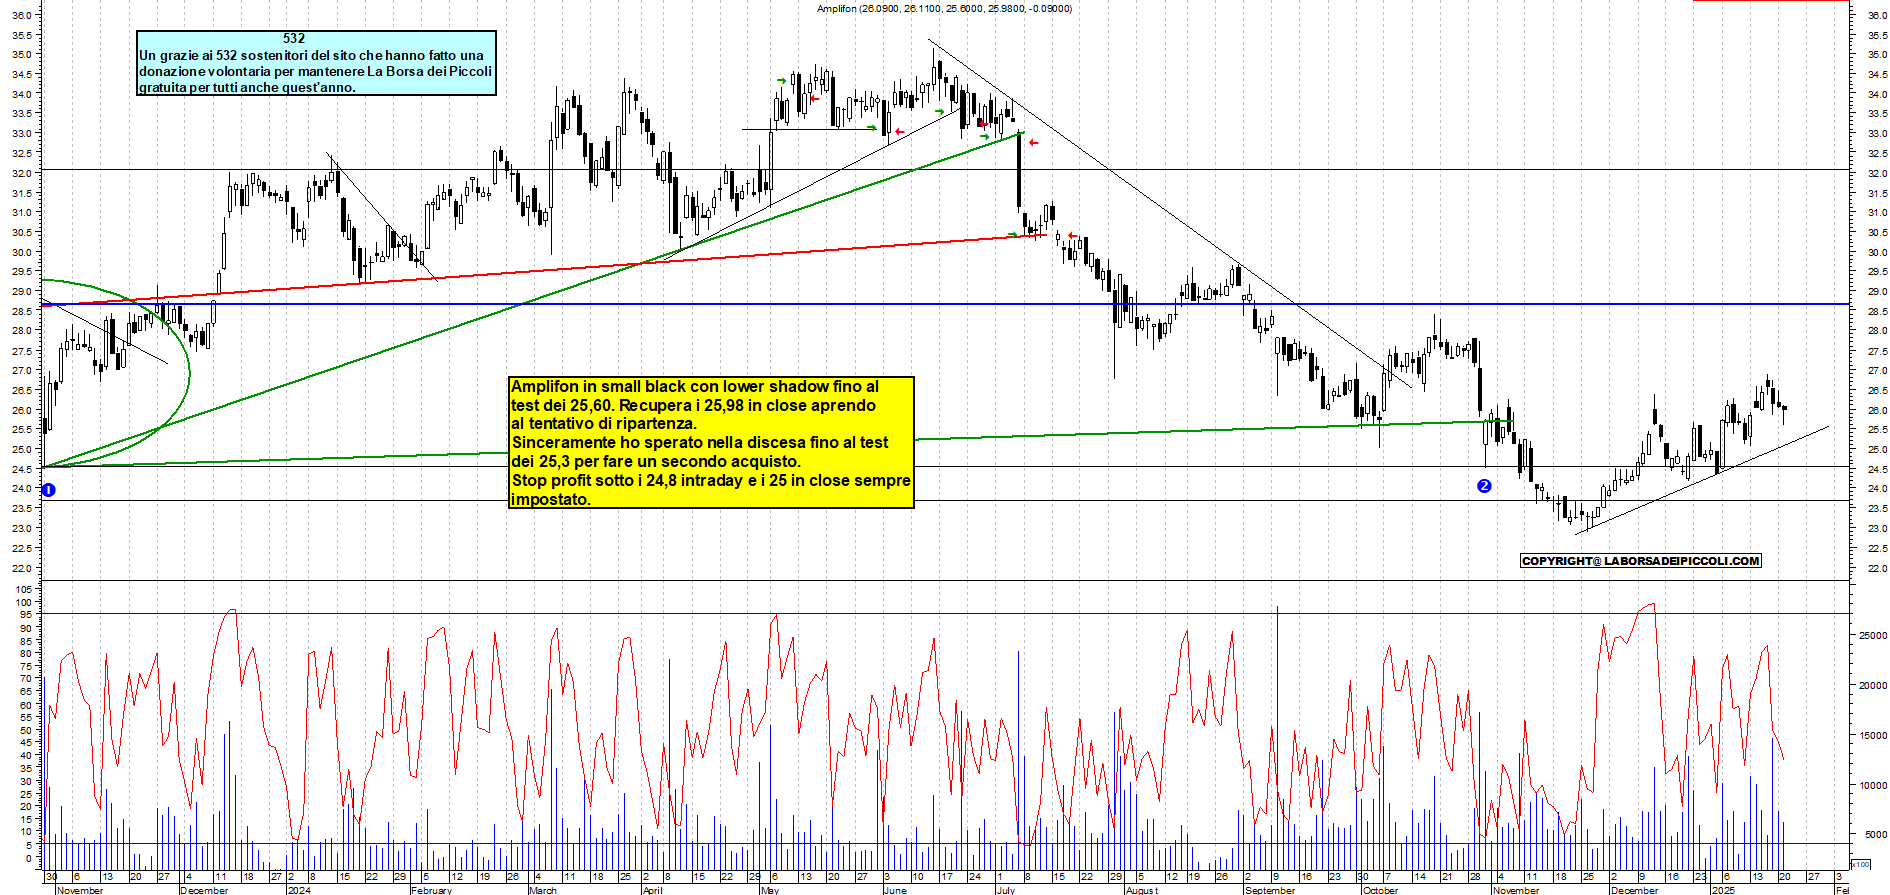
Task: Click the 'April' month label
Action: pos(653,890)
